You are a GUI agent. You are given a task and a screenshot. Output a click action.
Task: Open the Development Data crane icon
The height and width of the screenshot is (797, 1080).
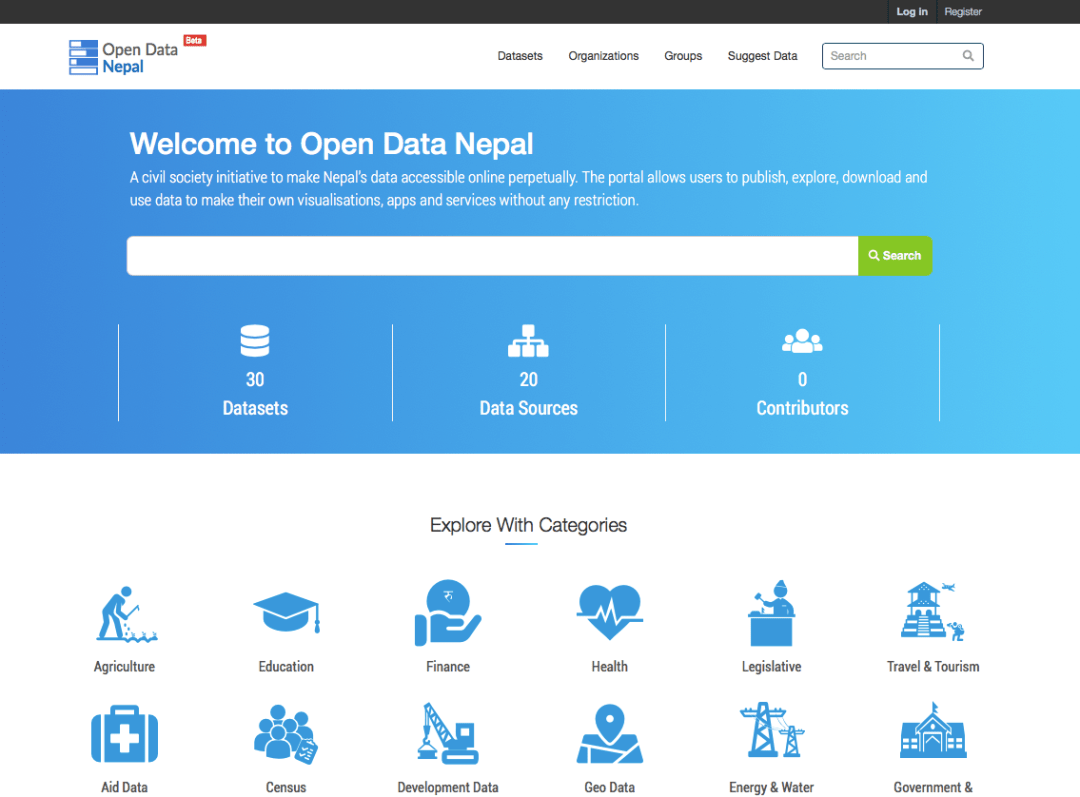tap(447, 734)
